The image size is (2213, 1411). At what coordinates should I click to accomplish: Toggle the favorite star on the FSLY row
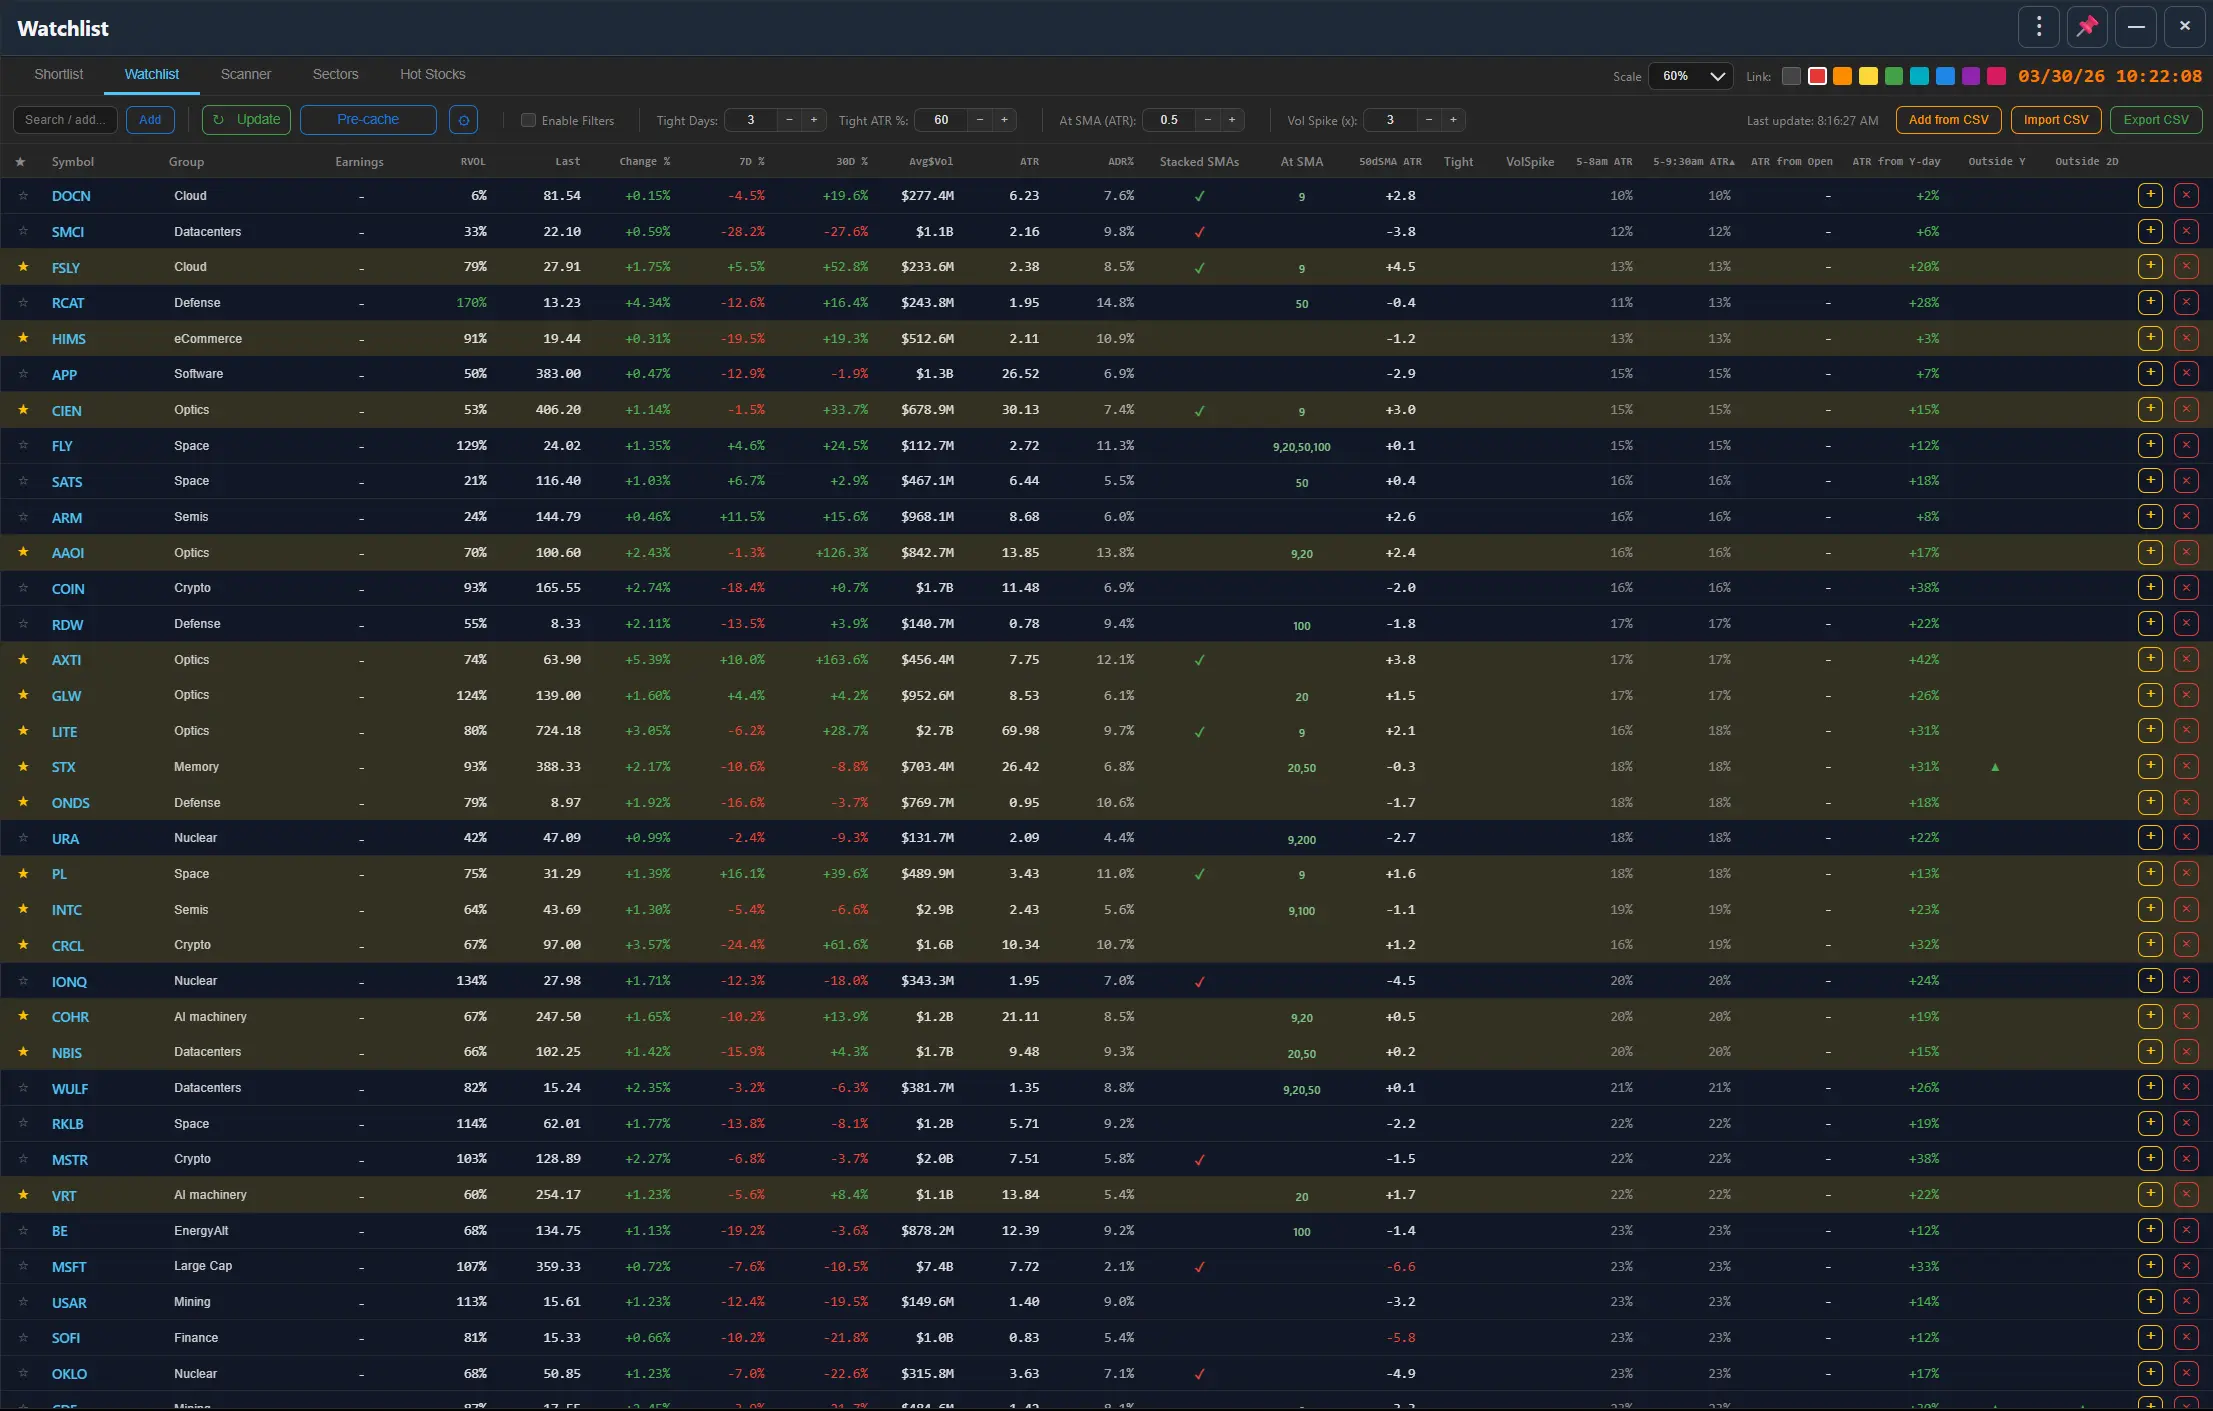click(23, 267)
